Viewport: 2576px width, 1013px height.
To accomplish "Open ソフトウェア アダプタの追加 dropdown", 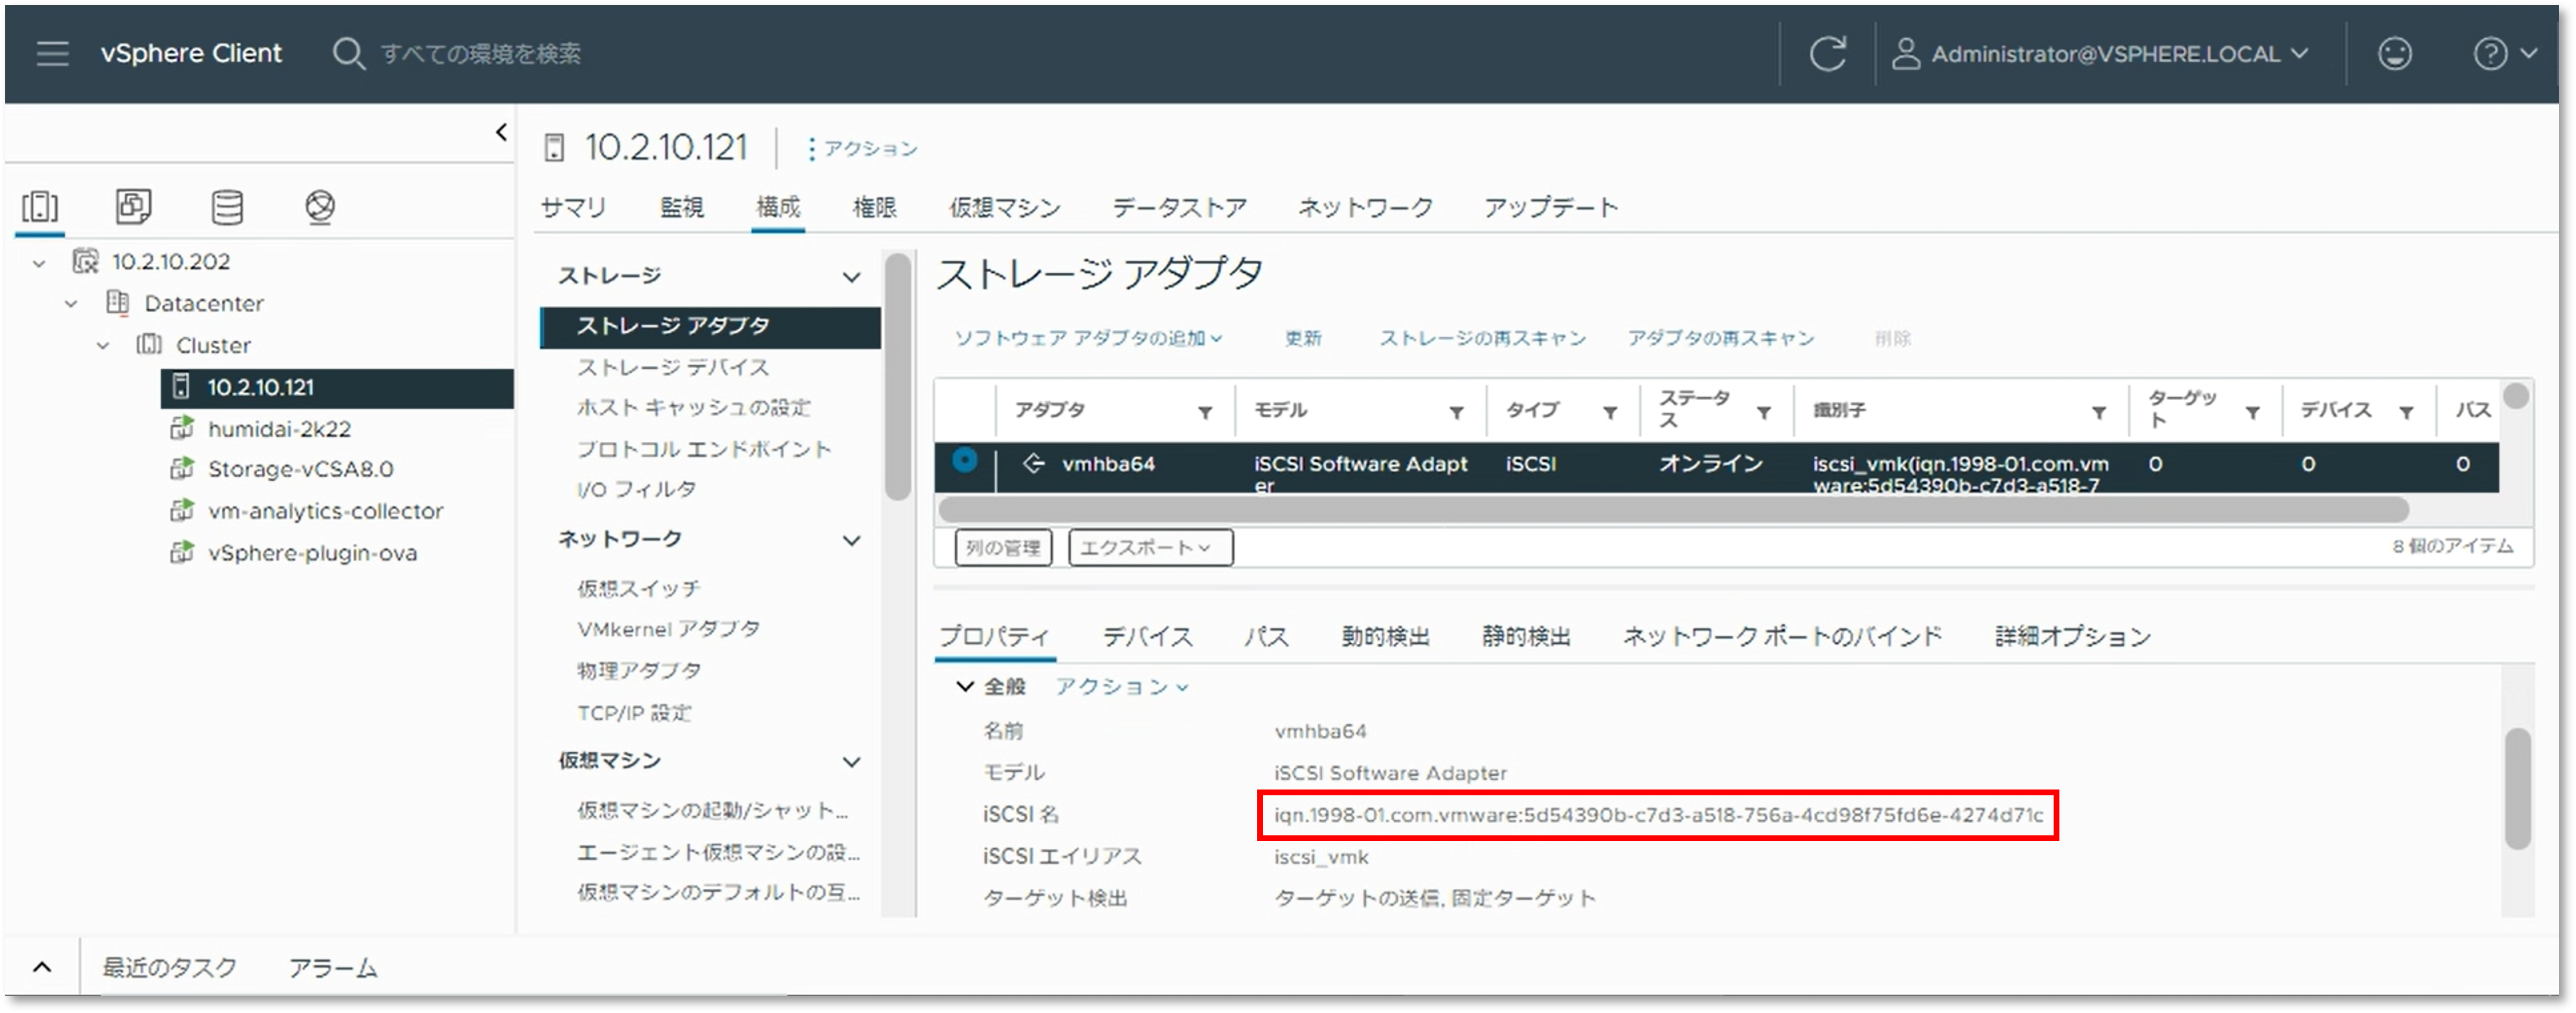I will point(1088,338).
